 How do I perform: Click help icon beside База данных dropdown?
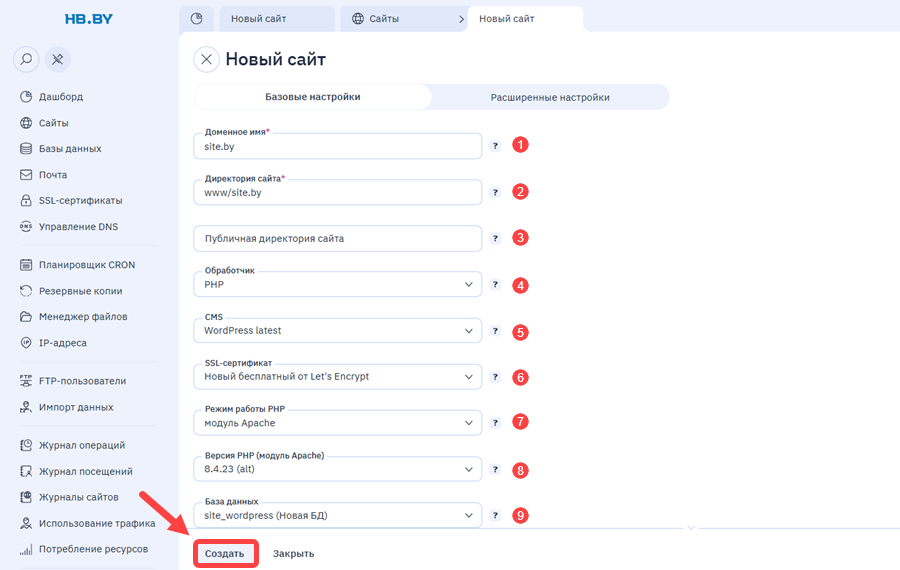495,515
